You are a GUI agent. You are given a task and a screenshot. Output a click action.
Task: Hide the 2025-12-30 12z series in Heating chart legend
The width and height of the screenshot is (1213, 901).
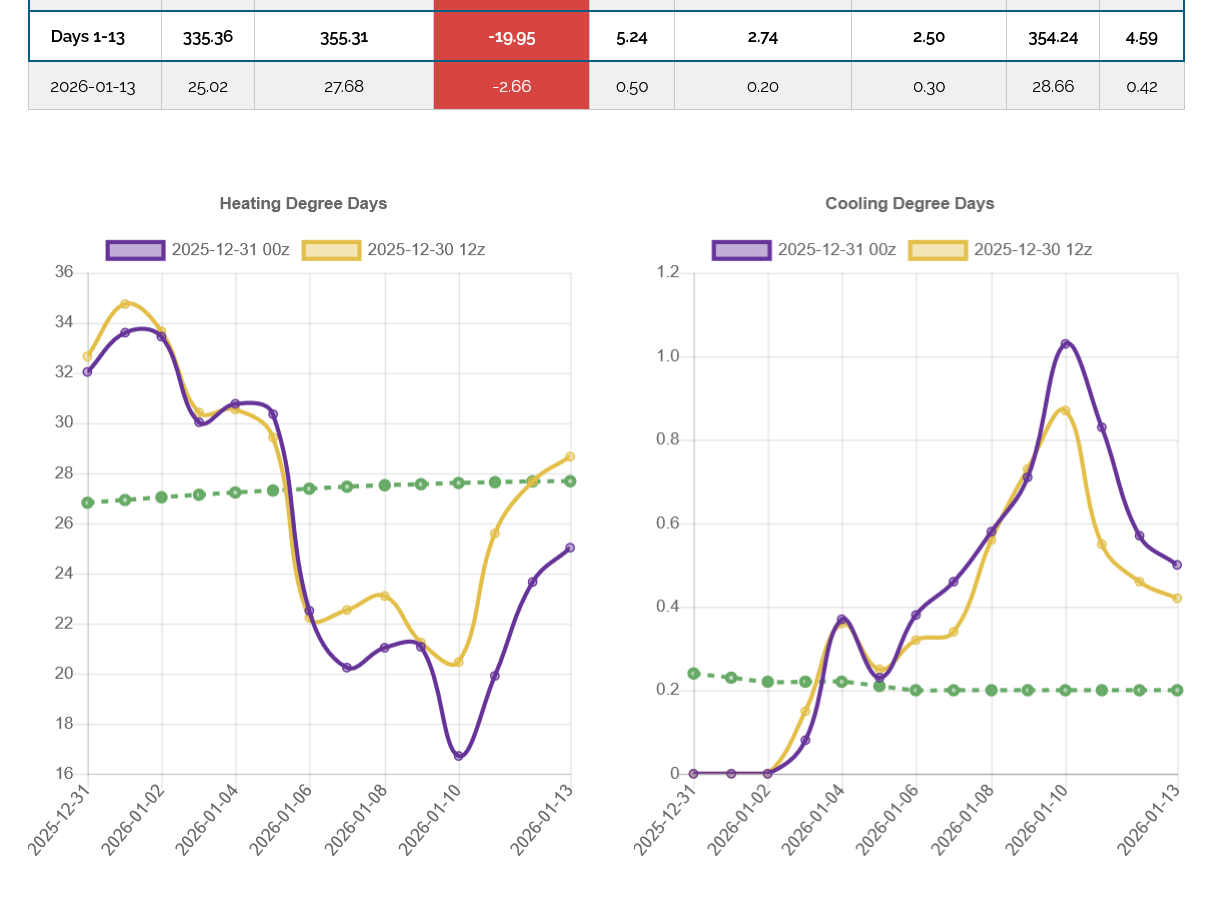(x=331, y=250)
